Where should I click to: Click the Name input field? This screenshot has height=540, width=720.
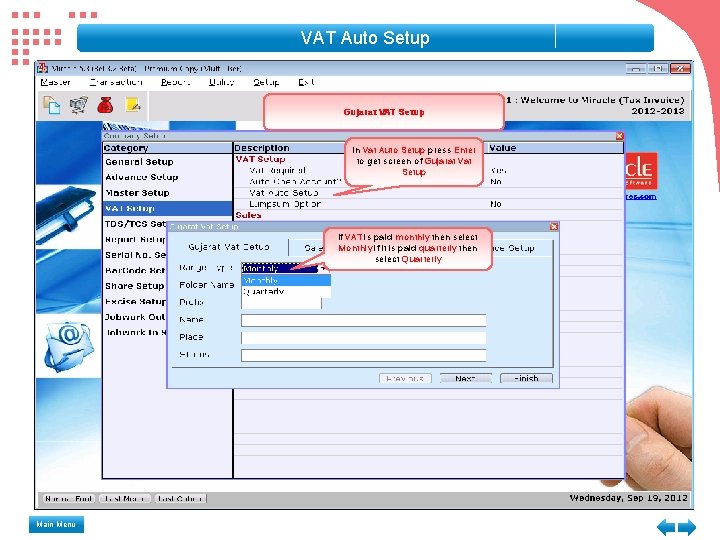(363, 320)
